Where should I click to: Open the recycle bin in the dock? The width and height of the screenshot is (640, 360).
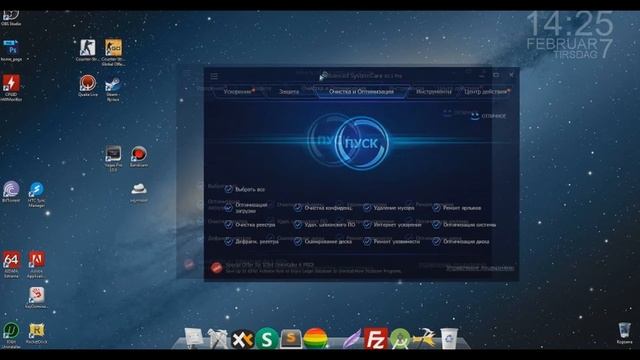click(x=449, y=338)
